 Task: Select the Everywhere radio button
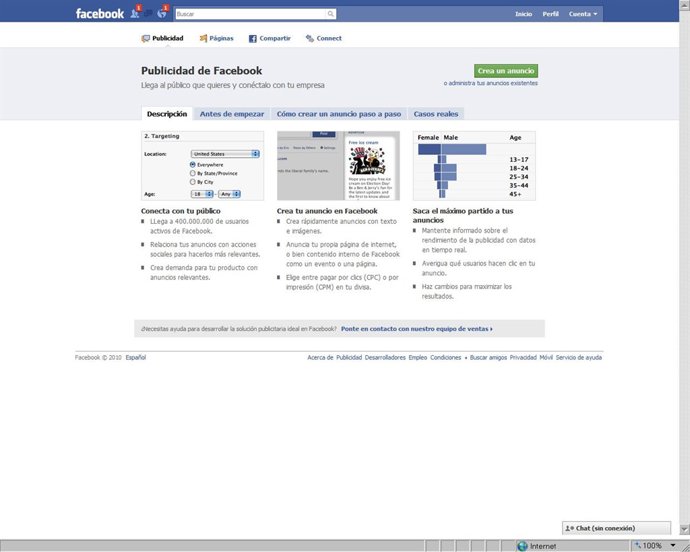(x=192, y=164)
